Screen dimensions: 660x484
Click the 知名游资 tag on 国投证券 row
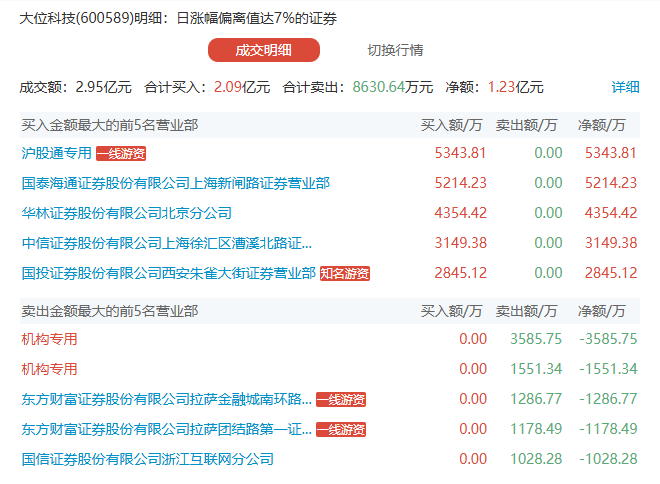[x=345, y=274]
